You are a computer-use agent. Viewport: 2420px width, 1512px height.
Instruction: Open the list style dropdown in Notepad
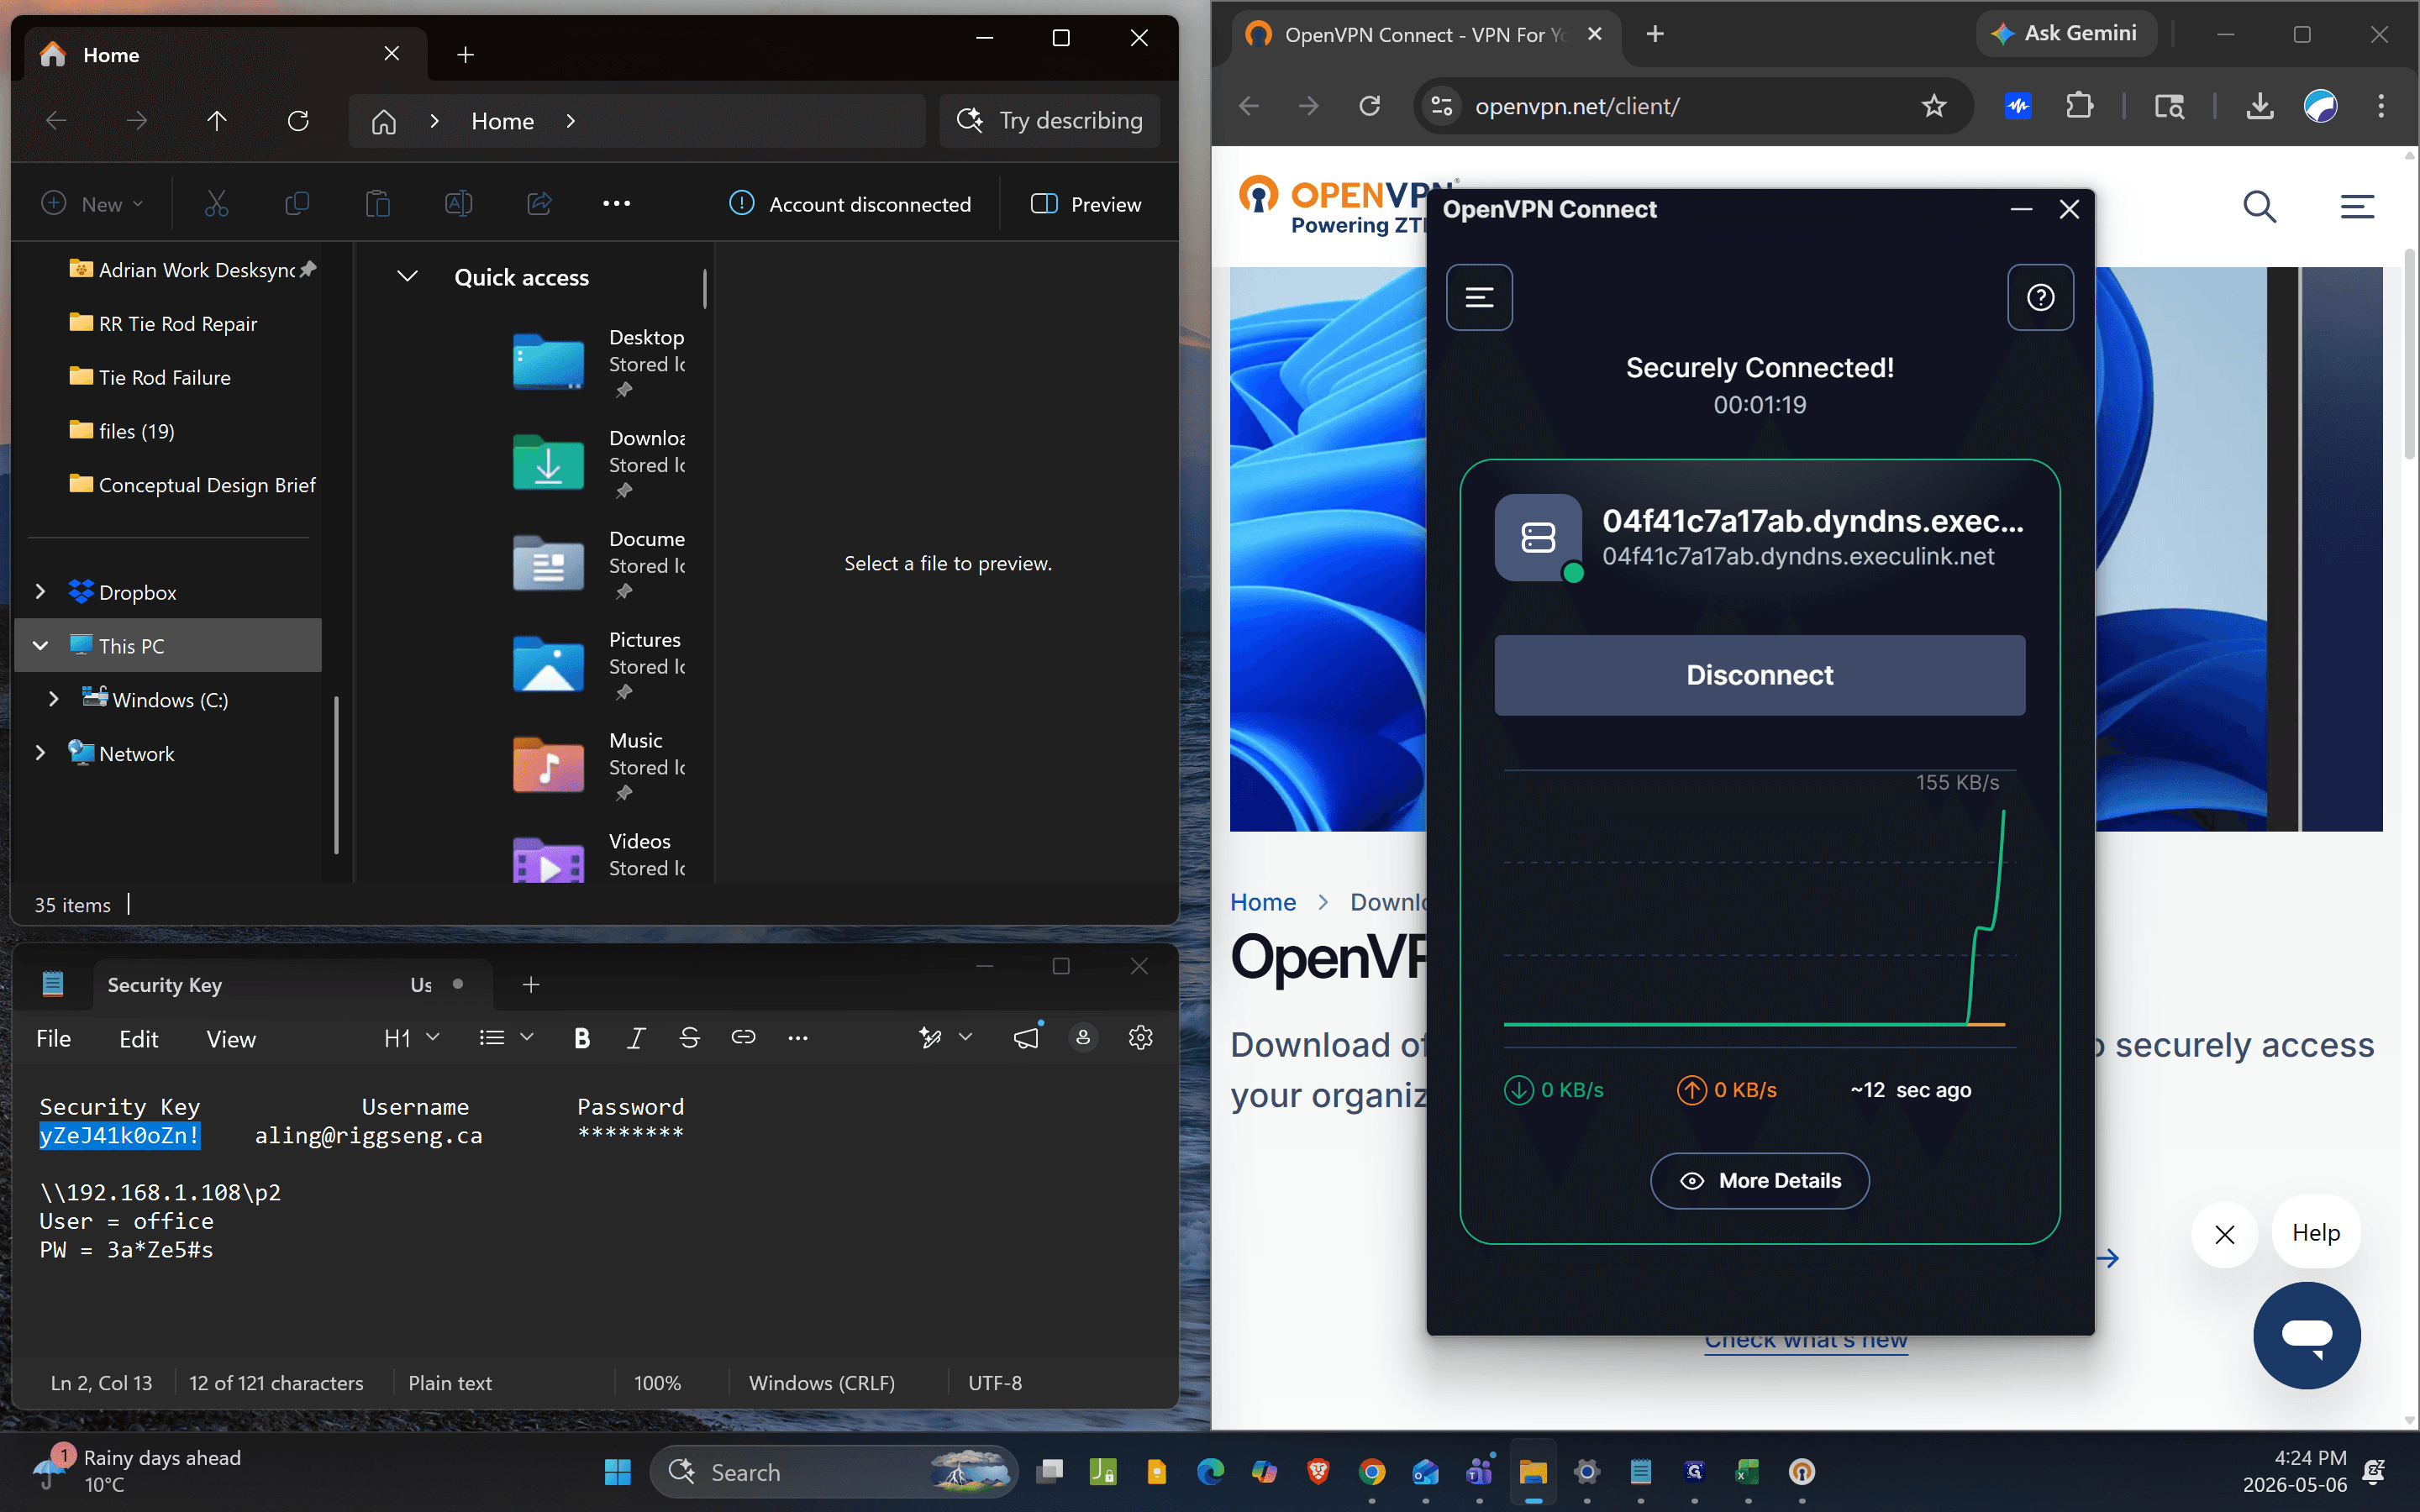[x=506, y=1039]
